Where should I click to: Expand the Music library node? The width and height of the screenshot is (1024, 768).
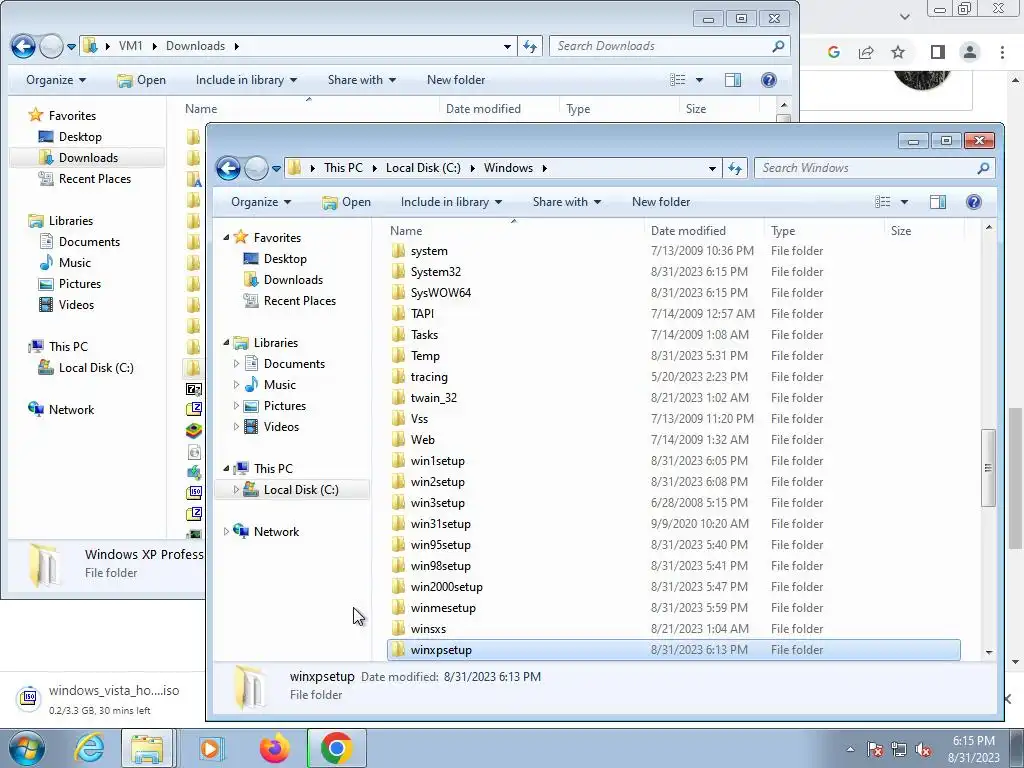pyautogui.click(x=236, y=385)
